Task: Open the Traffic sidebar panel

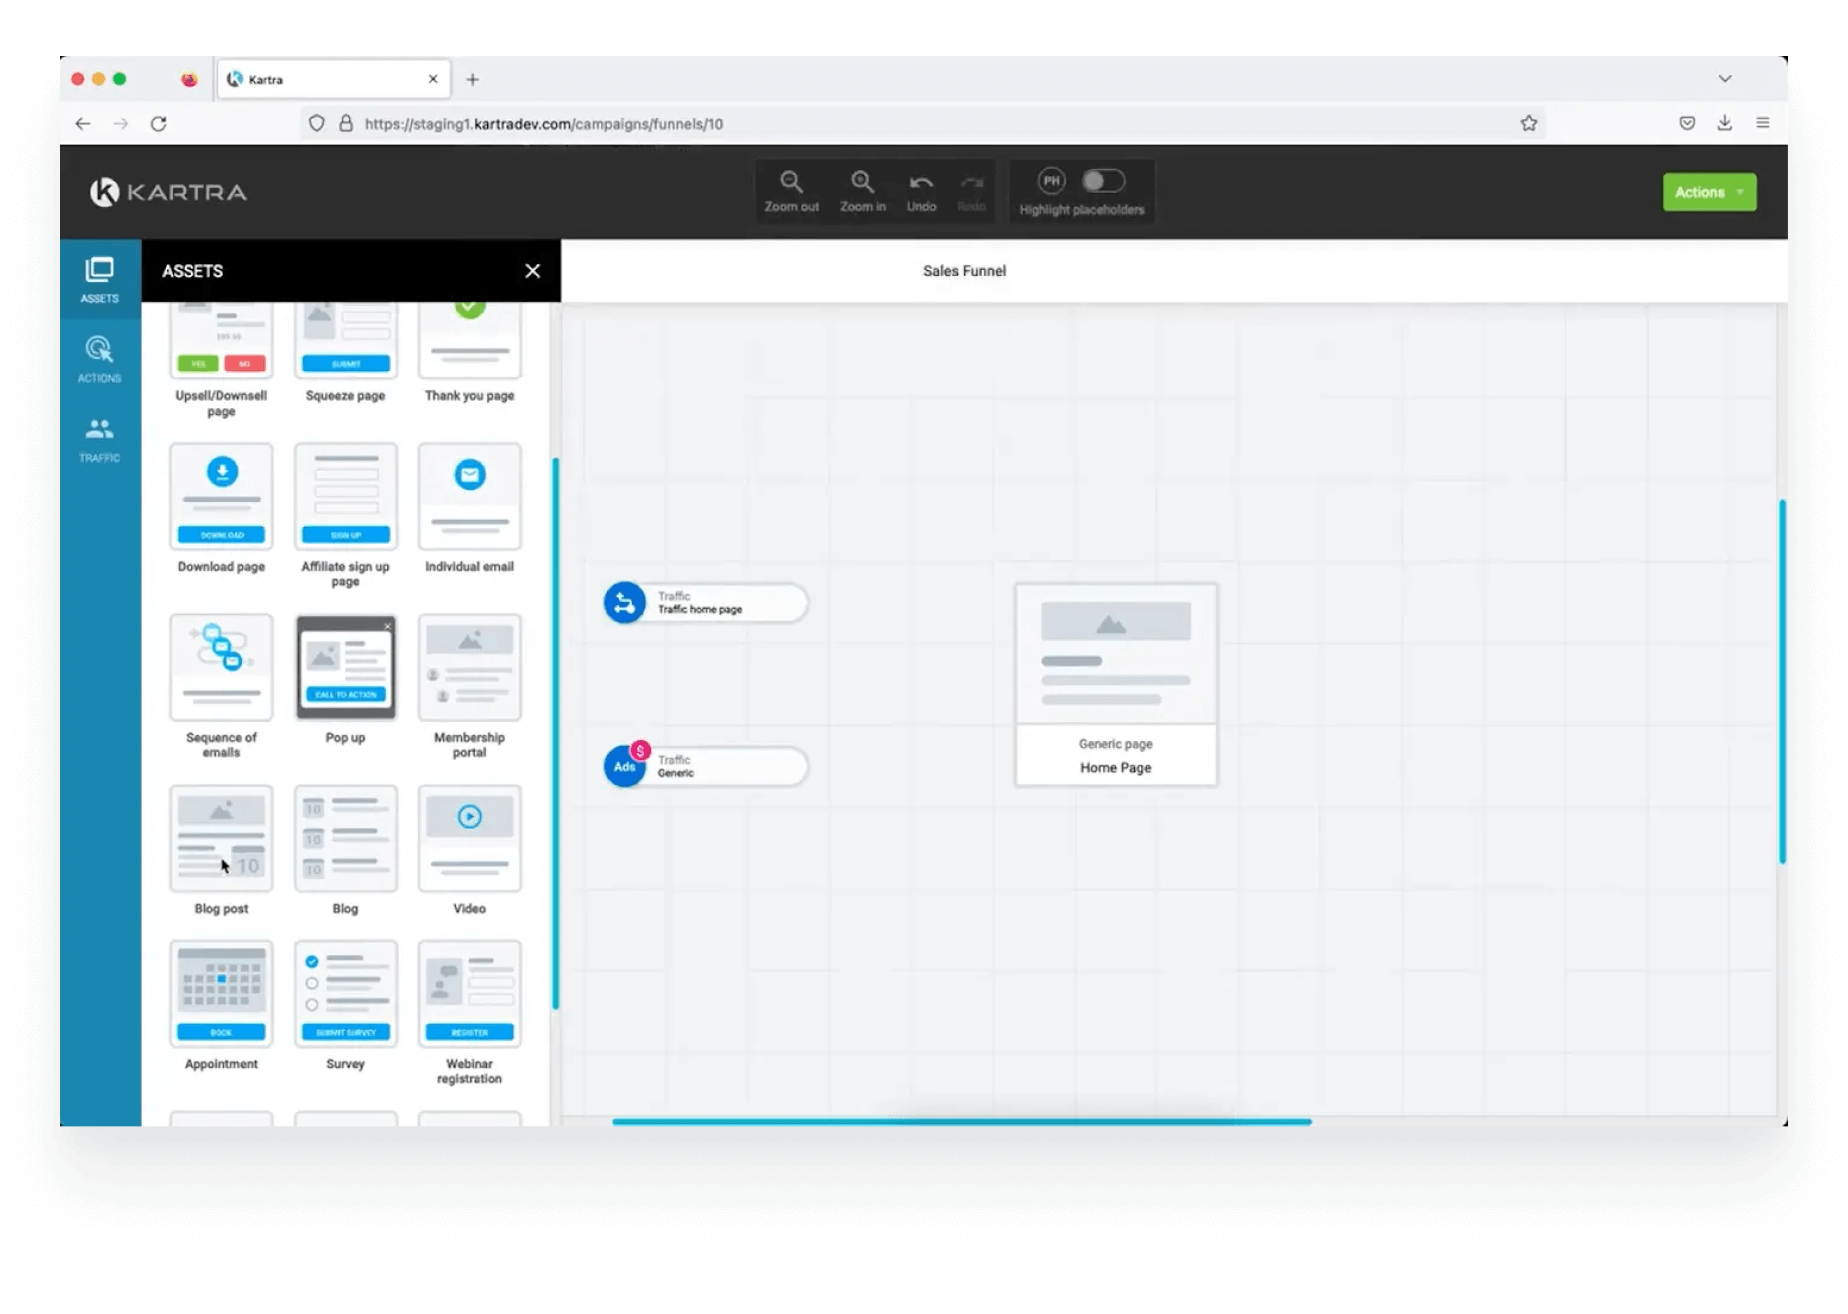Action: tap(100, 439)
